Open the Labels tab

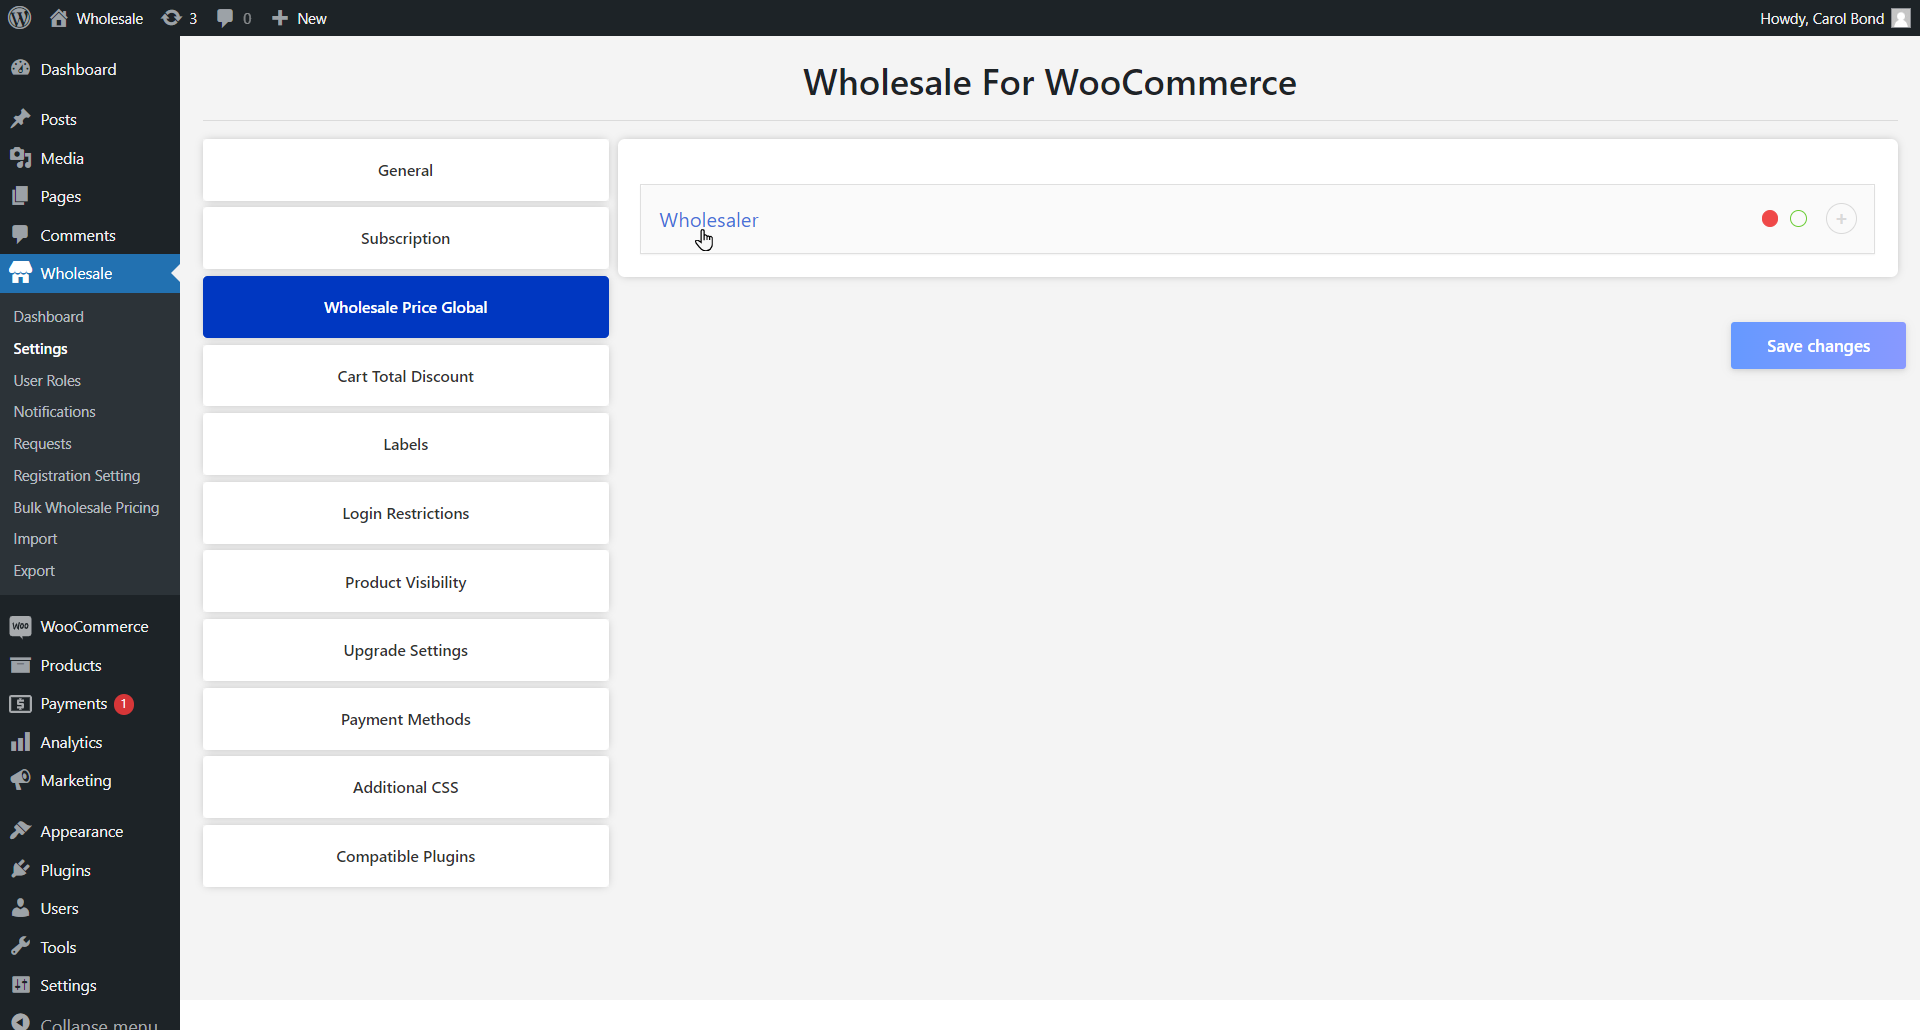click(406, 444)
